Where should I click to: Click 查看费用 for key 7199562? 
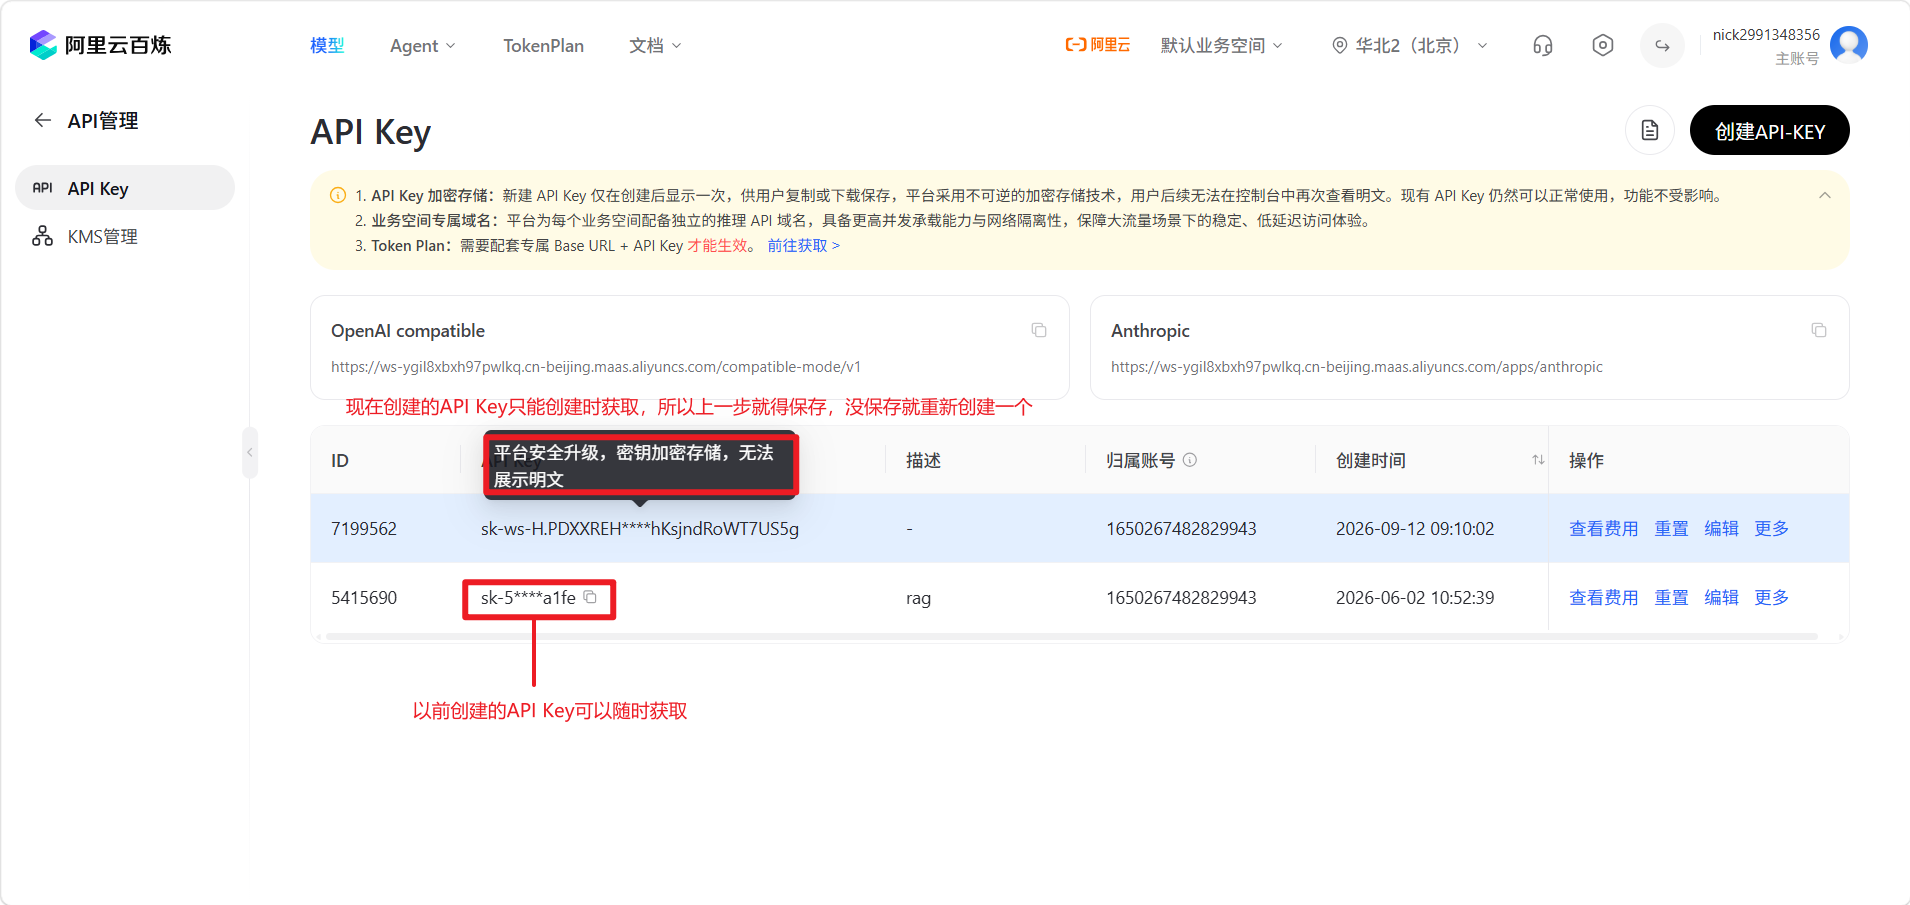(1603, 528)
